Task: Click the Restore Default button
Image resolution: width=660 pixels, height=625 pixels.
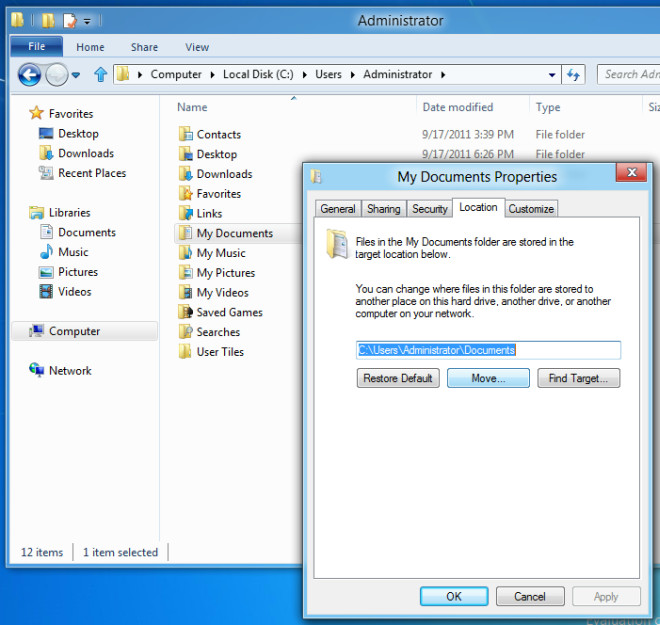Action: pos(398,378)
